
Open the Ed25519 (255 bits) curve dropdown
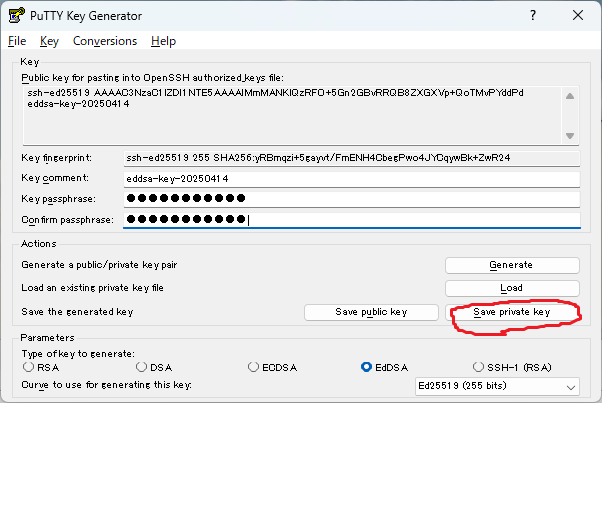(x=497, y=386)
